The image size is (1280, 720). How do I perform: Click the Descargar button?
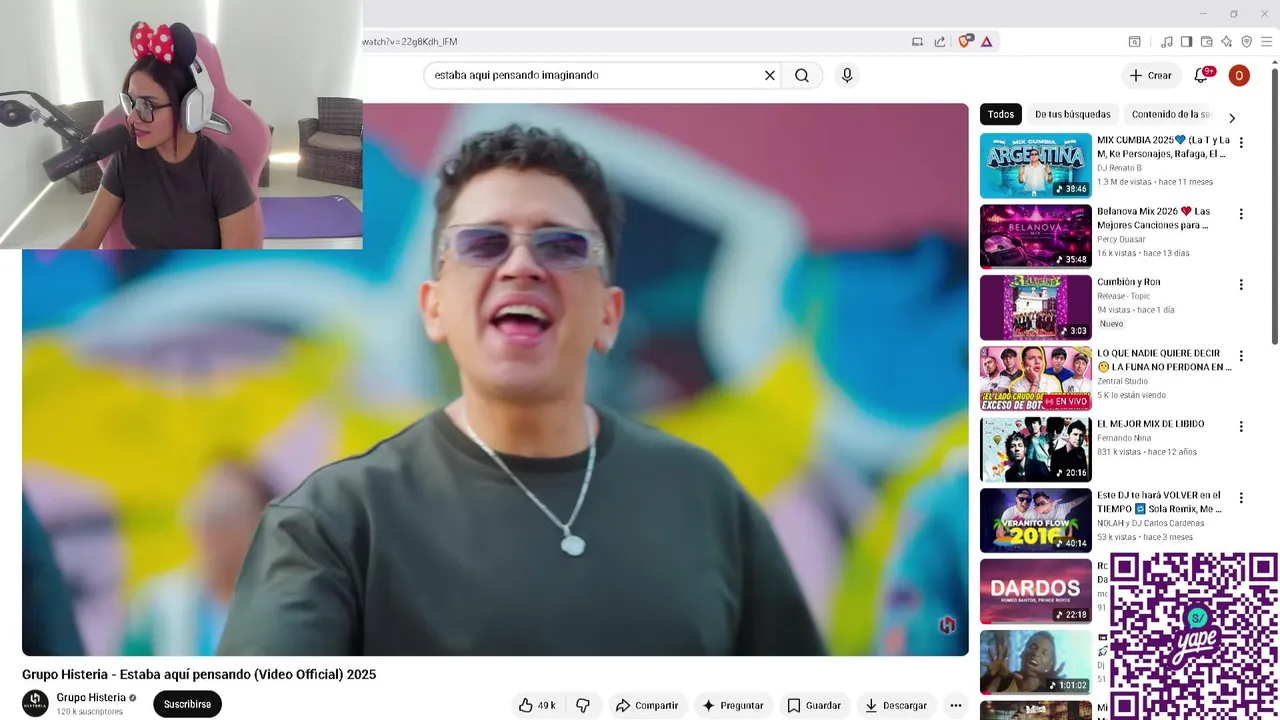(x=896, y=705)
